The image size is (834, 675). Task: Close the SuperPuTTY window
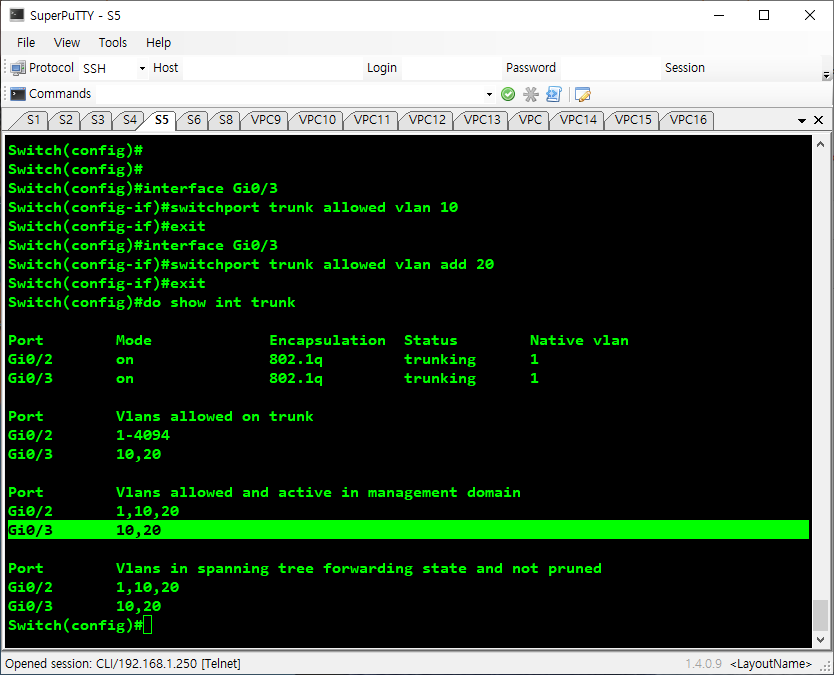pyautogui.click(x=810, y=15)
